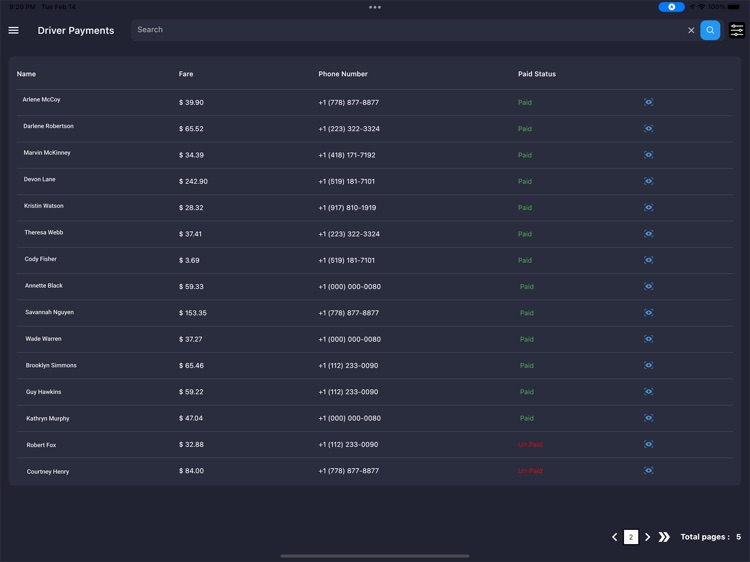Click the fare $ 84.00
750x562 pixels.
pyautogui.click(x=191, y=471)
